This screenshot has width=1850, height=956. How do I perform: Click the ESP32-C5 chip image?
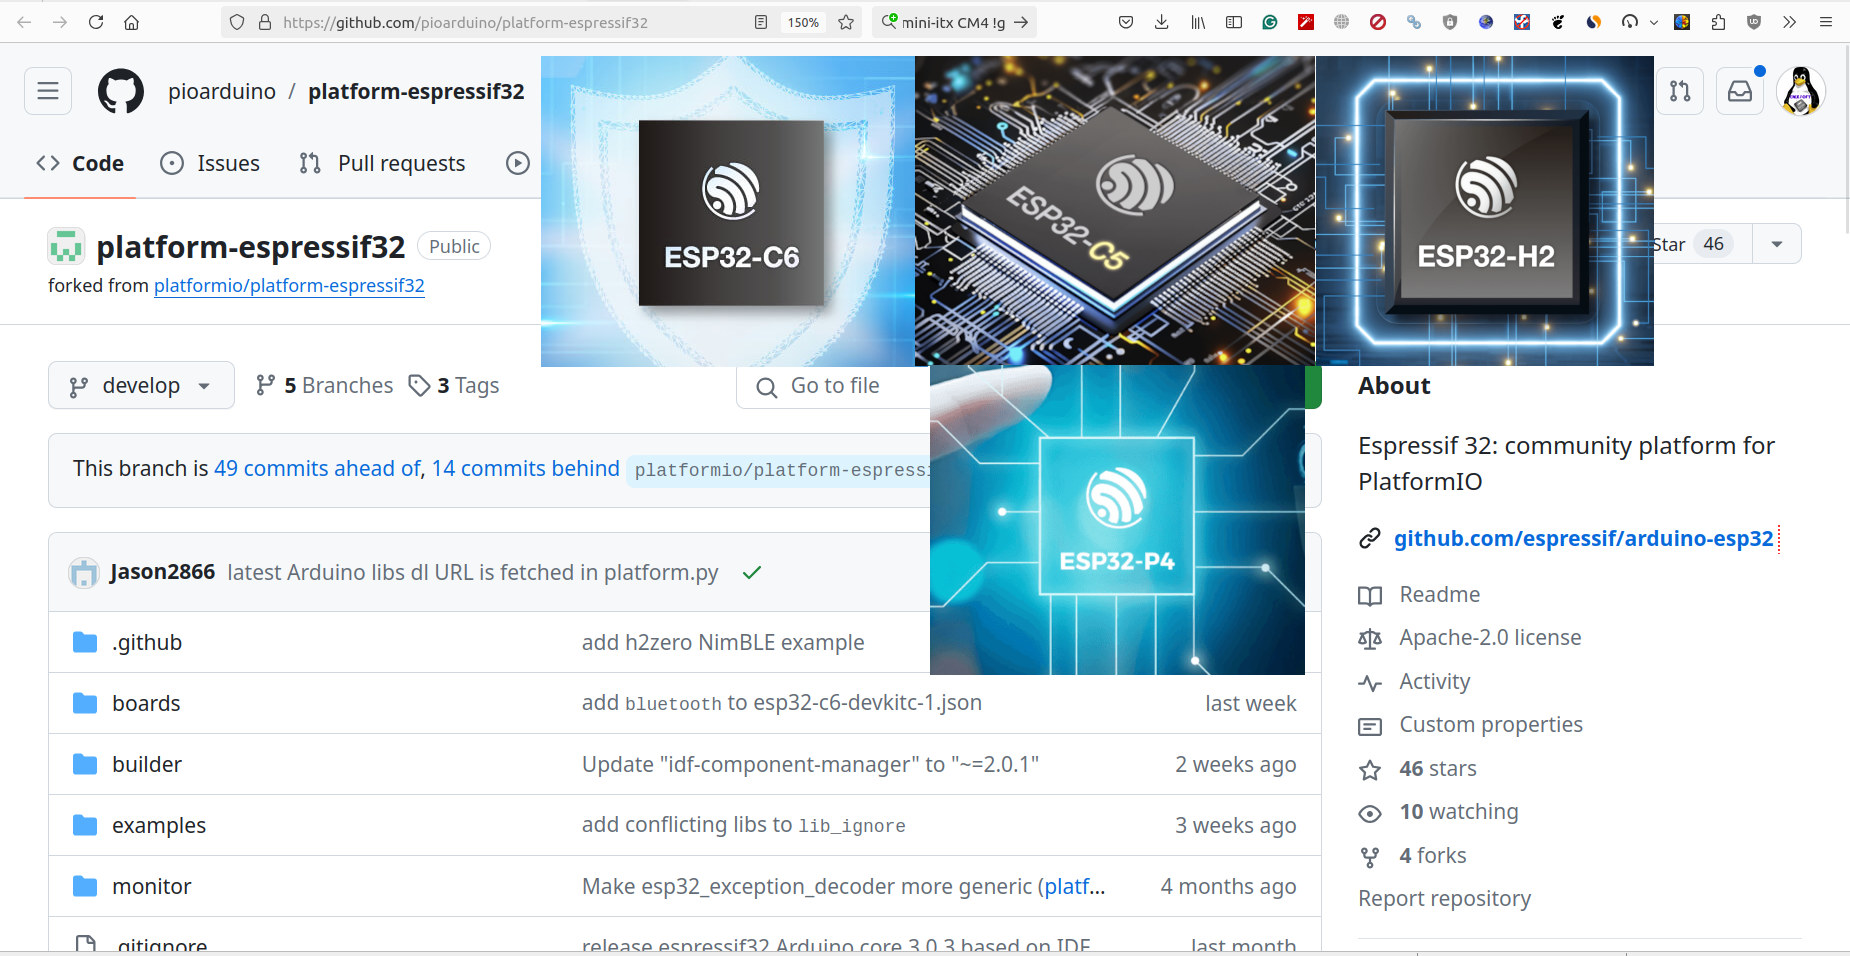tap(1115, 210)
